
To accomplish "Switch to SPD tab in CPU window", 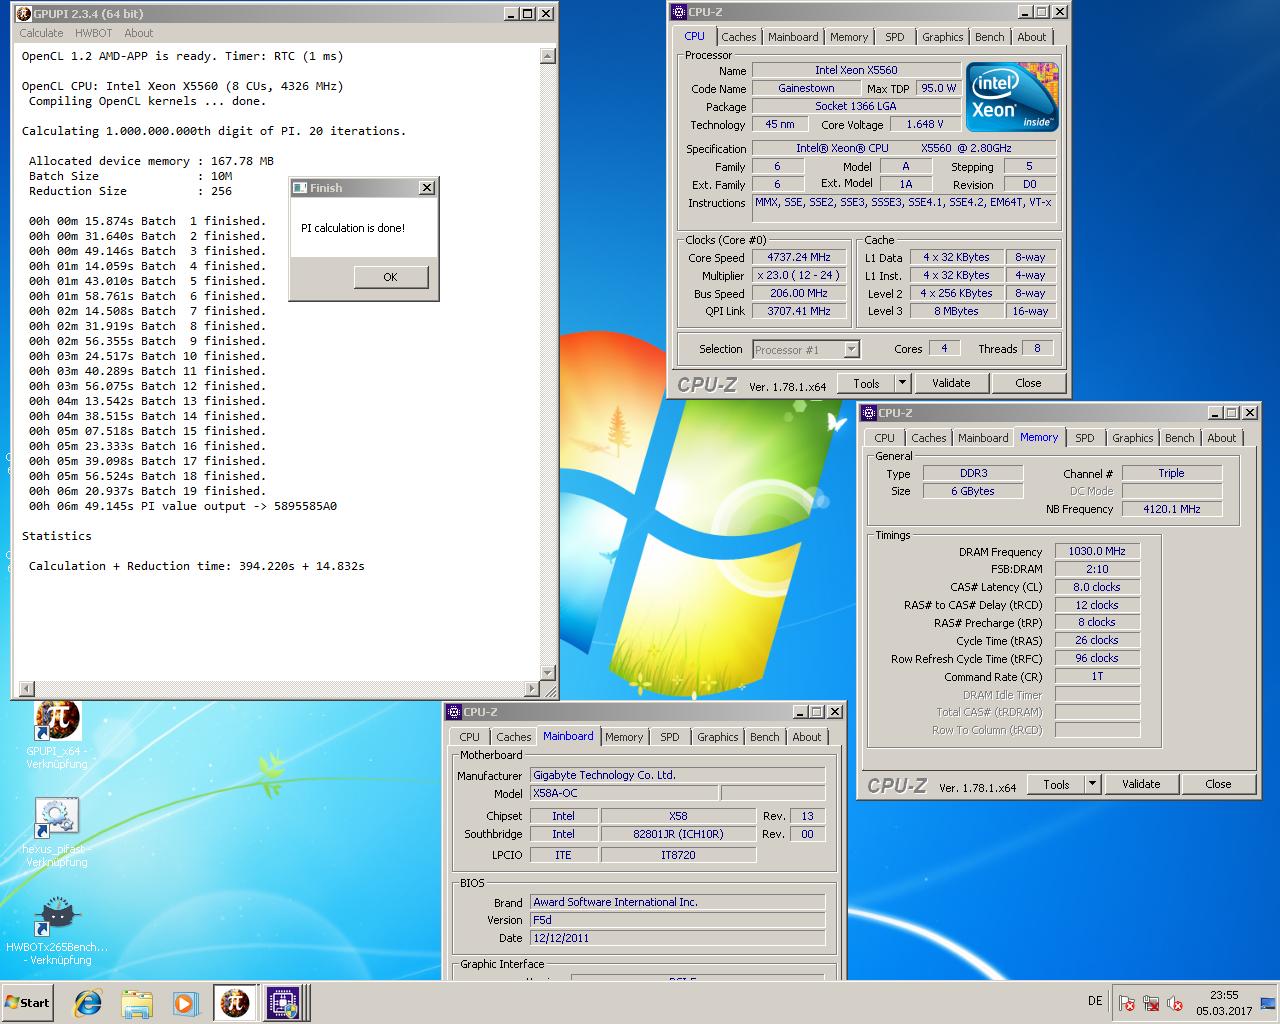I will tap(895, 37).
